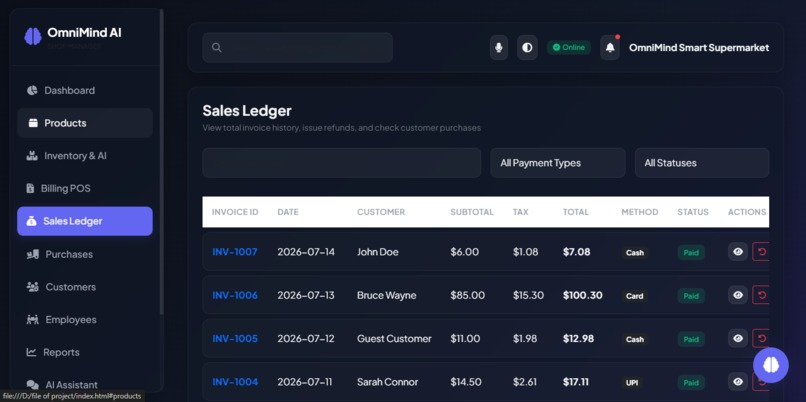
Task: Click the Sales Ledger money bag icon
Action: coord(31,221)
